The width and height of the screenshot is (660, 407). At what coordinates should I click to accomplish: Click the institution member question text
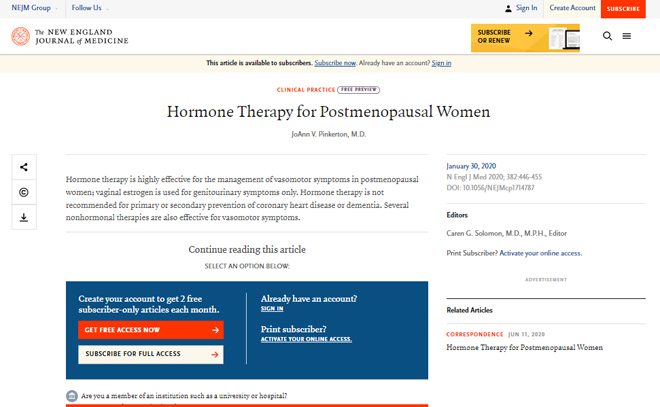(x=184, y=396)
